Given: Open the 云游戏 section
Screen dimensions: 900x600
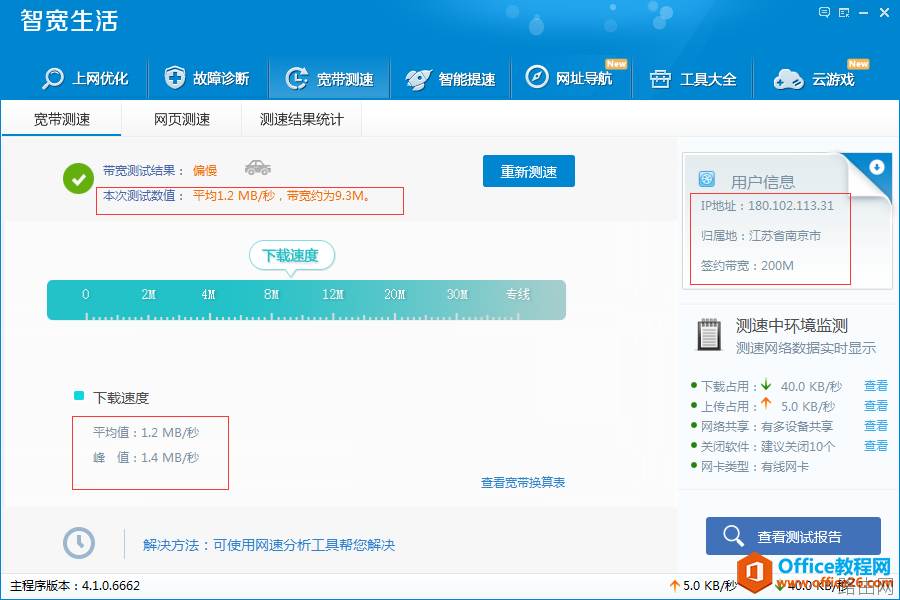Looking at the screenshot, I should coord(814,79).
